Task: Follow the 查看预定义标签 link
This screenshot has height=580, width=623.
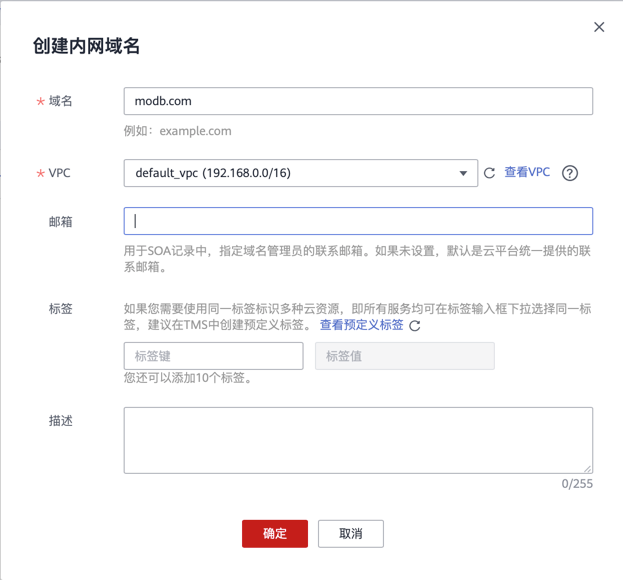Action: tap(362, 325)
